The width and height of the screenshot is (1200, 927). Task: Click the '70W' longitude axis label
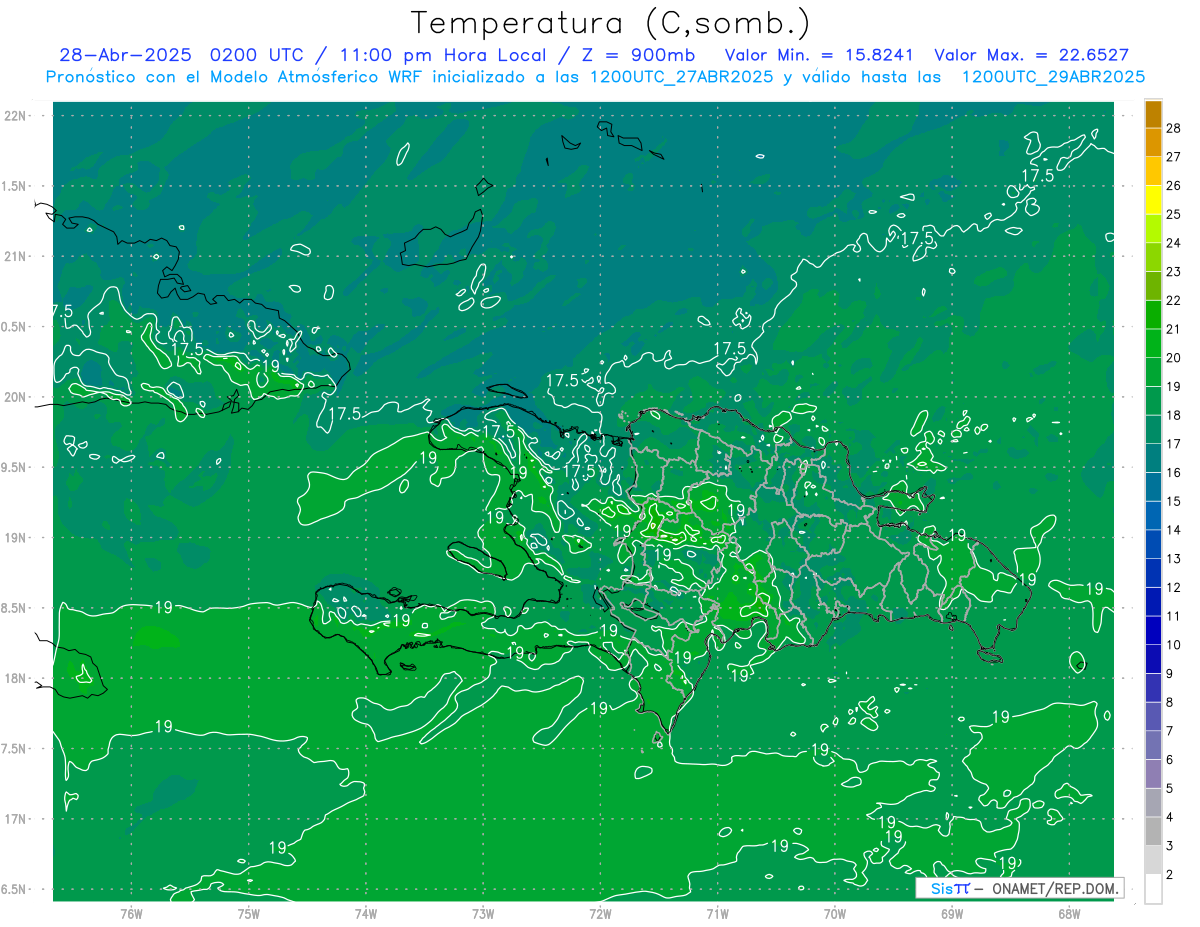(834, 913)
